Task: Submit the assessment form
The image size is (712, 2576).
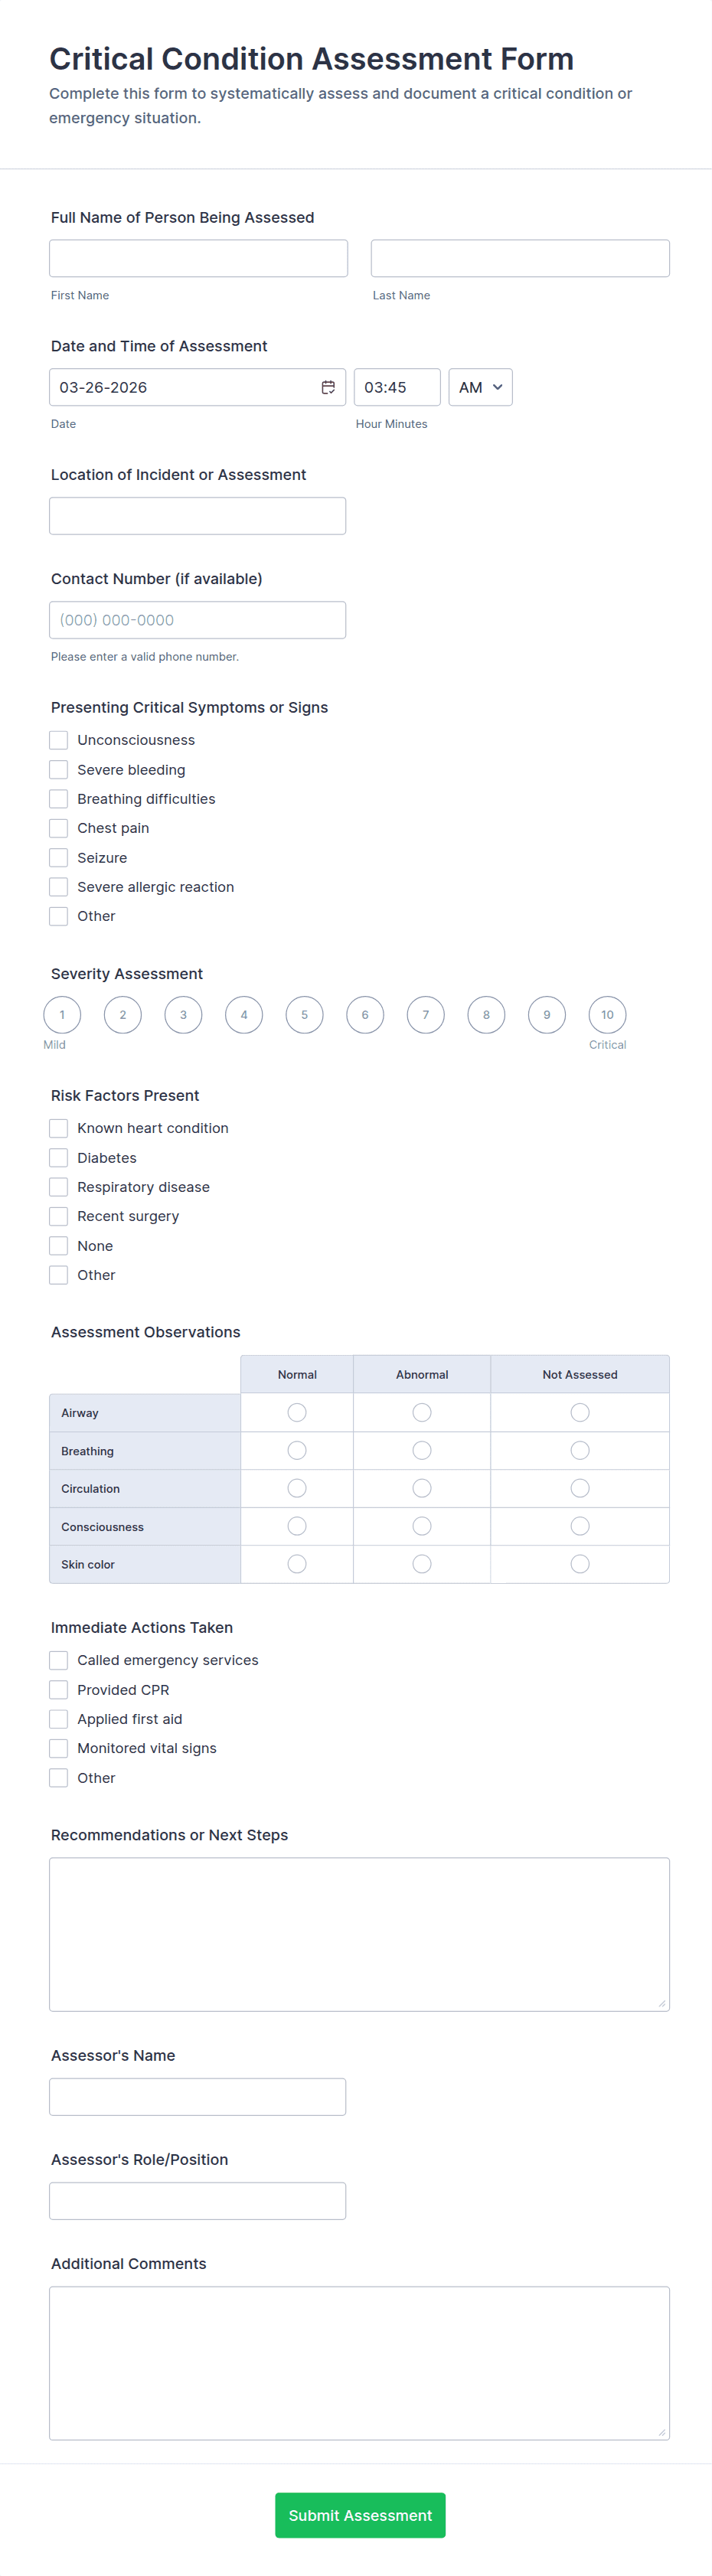Action: pos(360,2515)
